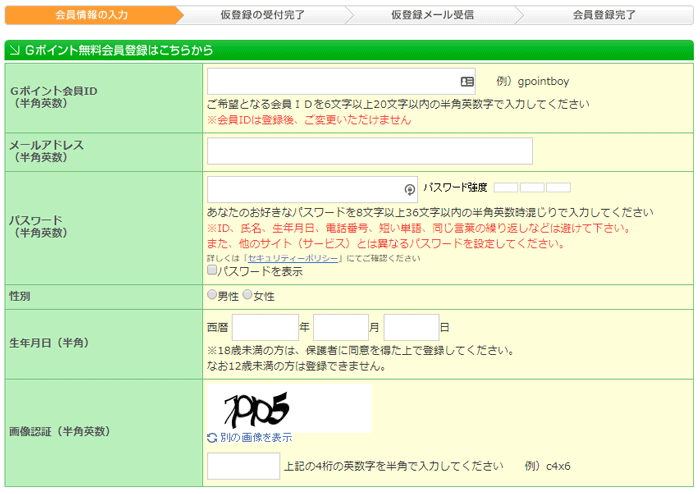Image resolution: width=700 pixels, height=494 pixels.
Task: Click the birth day input box
Action: click(411, 327)
